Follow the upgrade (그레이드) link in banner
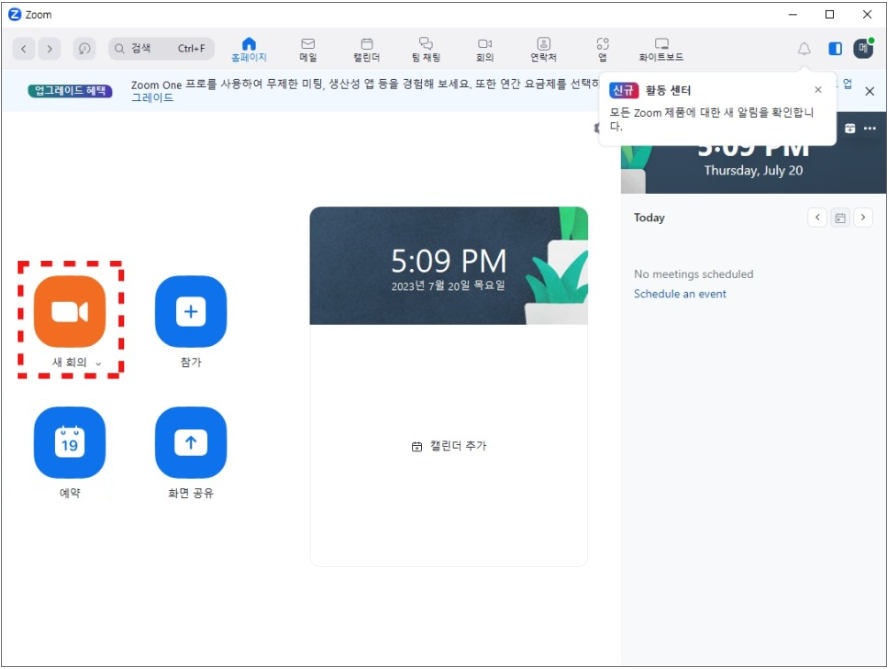The image size is (889, 669). (153, 98)
